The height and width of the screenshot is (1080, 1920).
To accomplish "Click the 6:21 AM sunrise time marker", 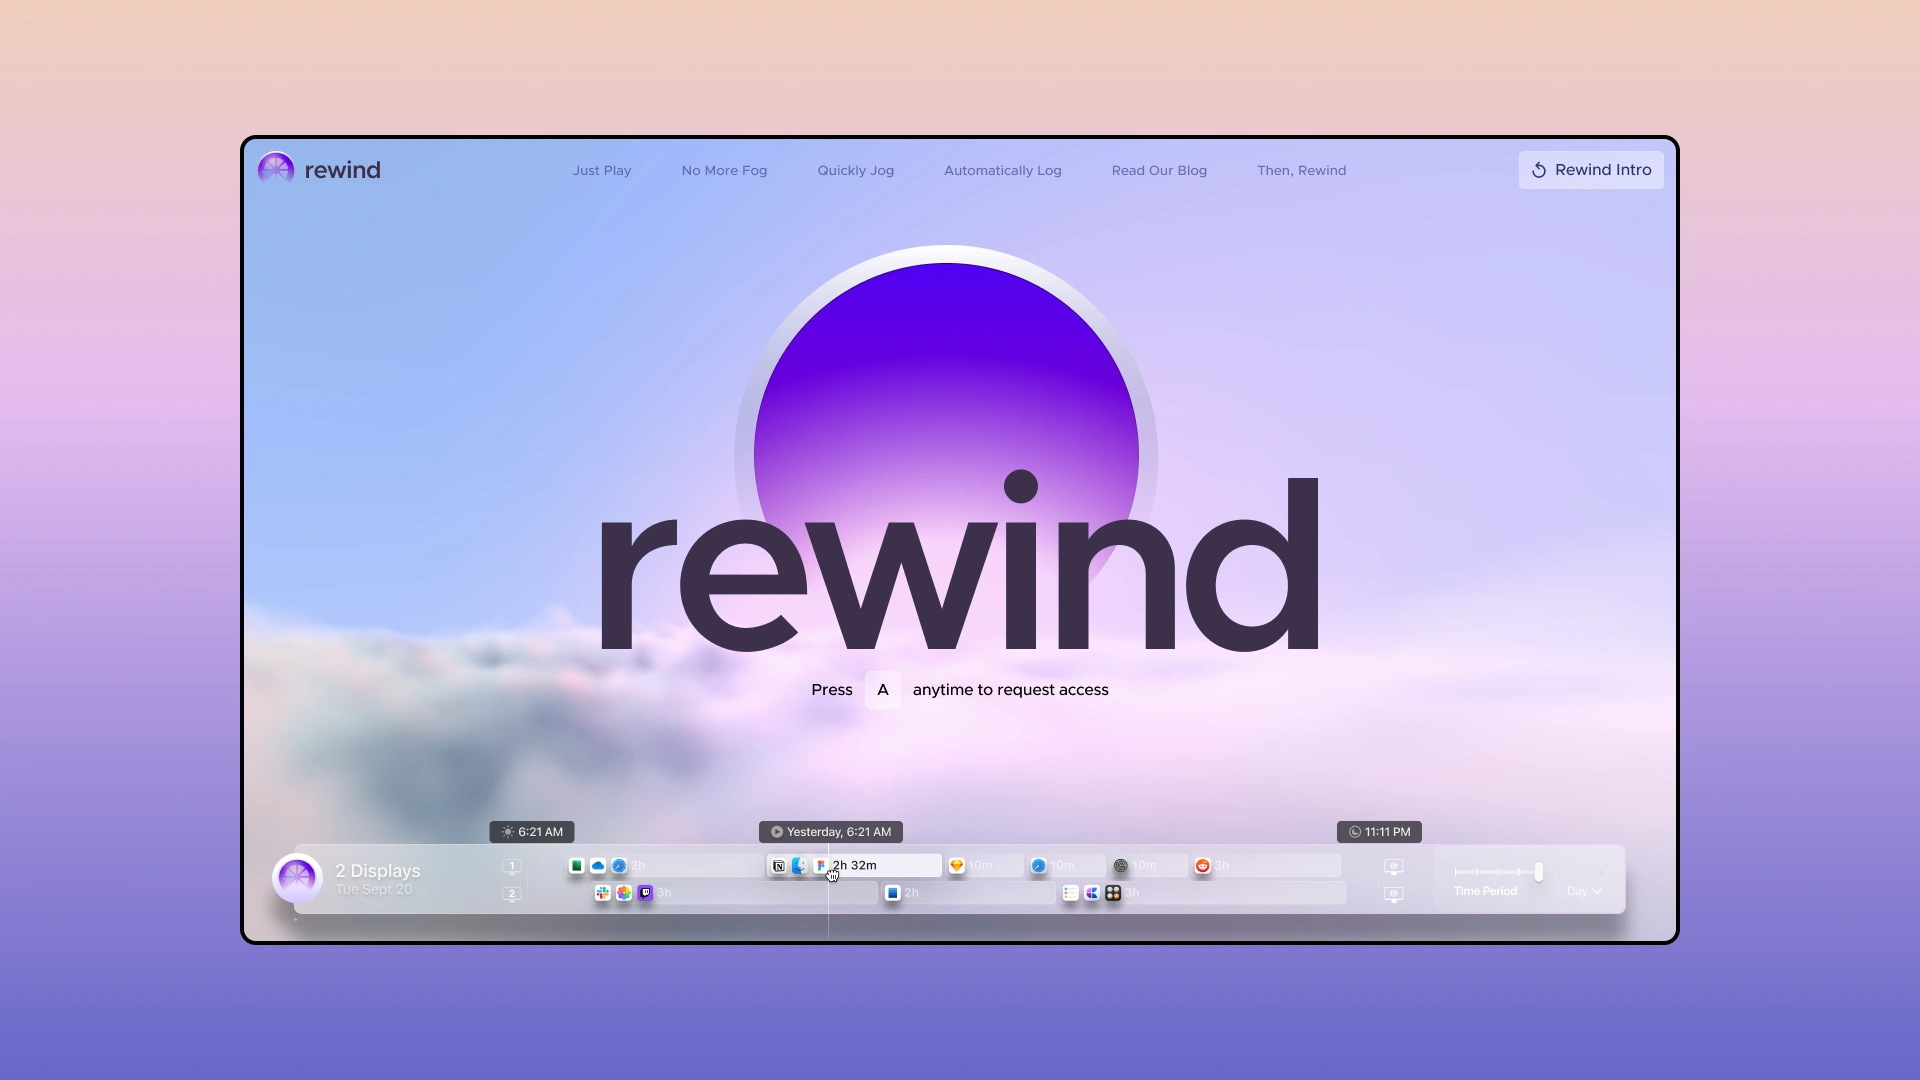I will [x=532, y=832].
